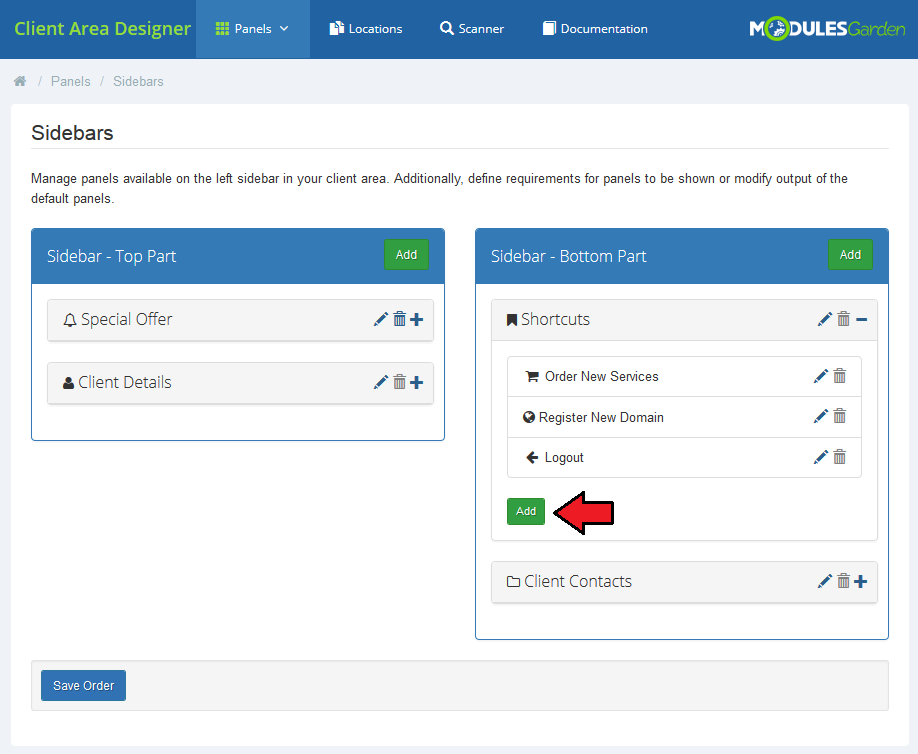Edit the Client Details panel with pencil icon

pyautogui.click(x=381, y=382)
